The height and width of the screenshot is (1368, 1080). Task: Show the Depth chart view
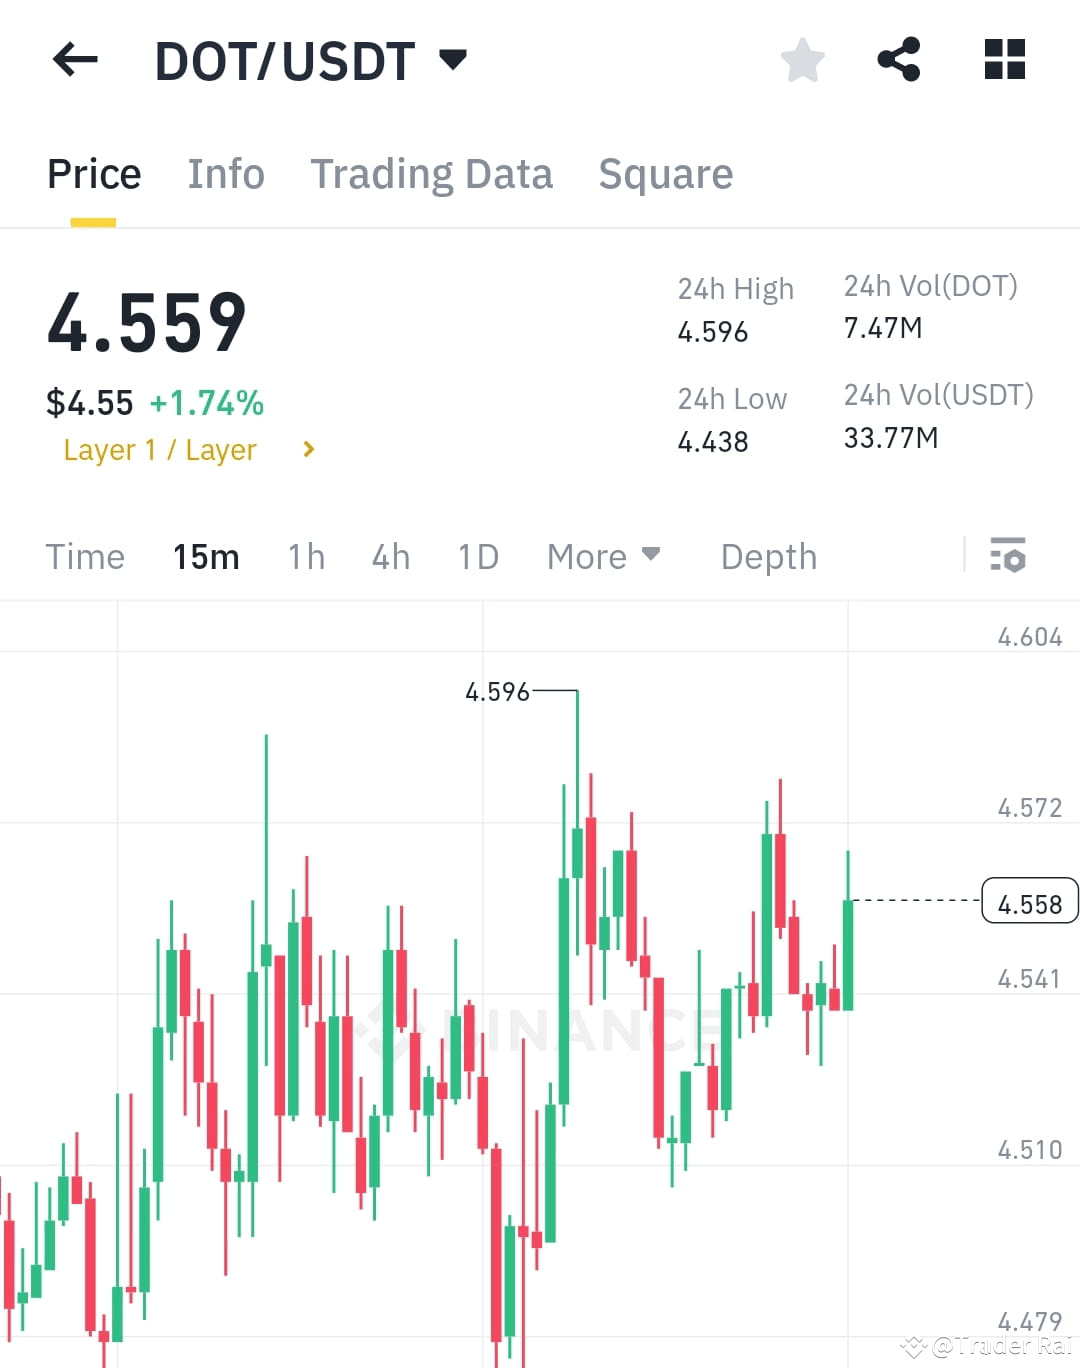click(x=768, y=556)
